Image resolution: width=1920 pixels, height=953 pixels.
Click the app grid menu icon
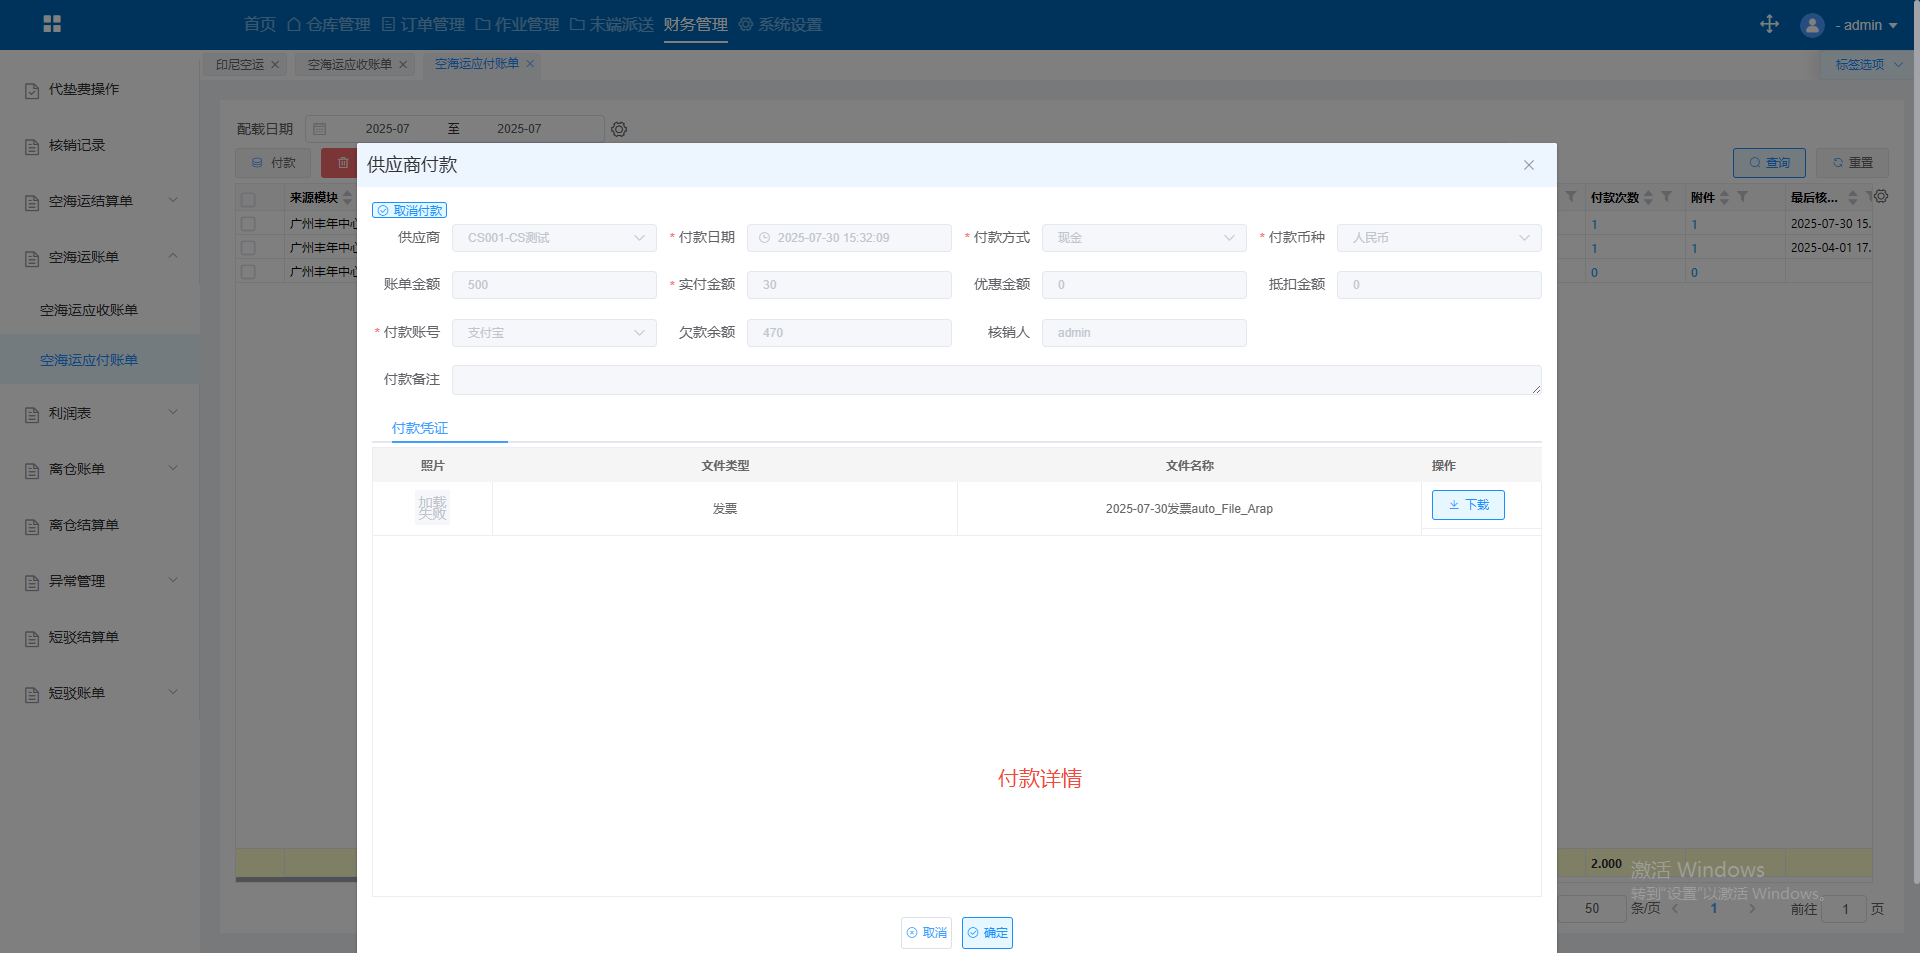pyautogui.click(x=52, y=24)
